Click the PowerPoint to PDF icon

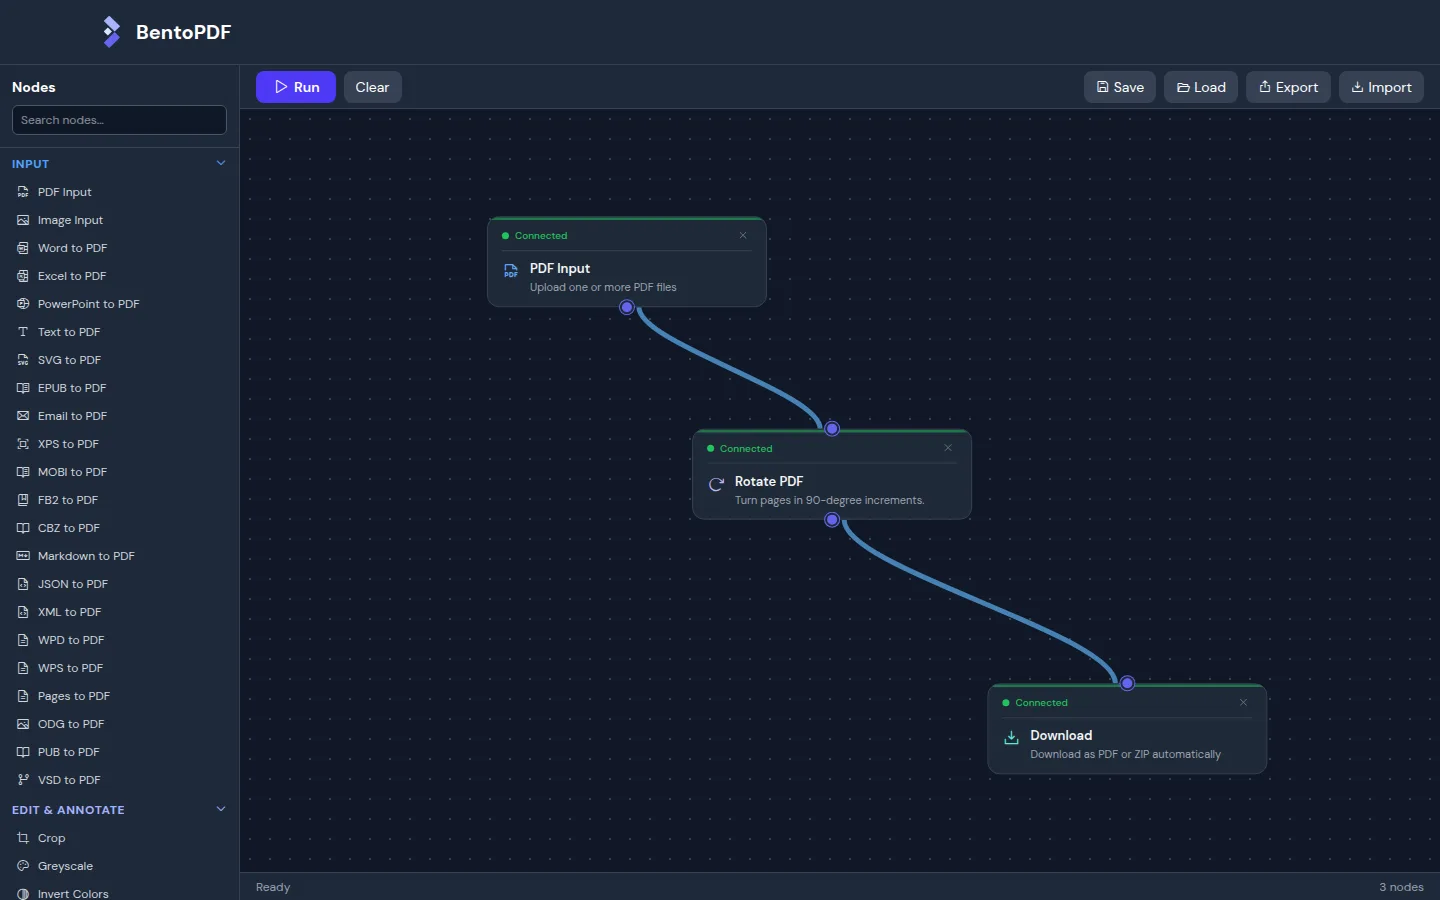click(x=23, y=304)
